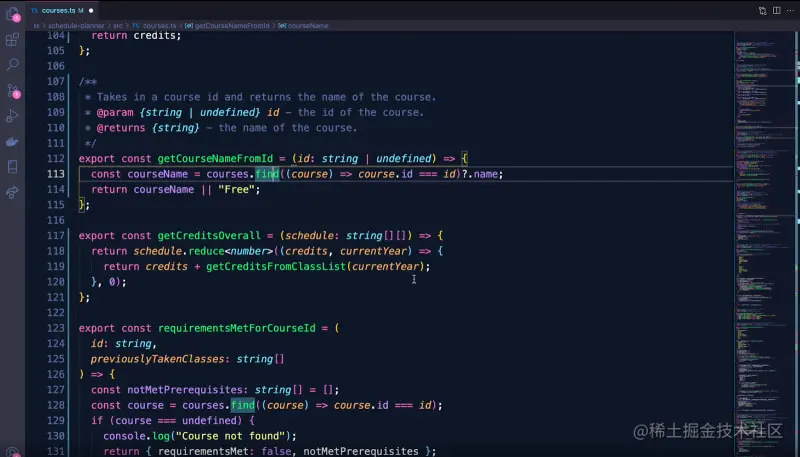Open the book-shaped view icon in activity bar
This screenshot has width=800, height=457.
[x=12, y=167]
